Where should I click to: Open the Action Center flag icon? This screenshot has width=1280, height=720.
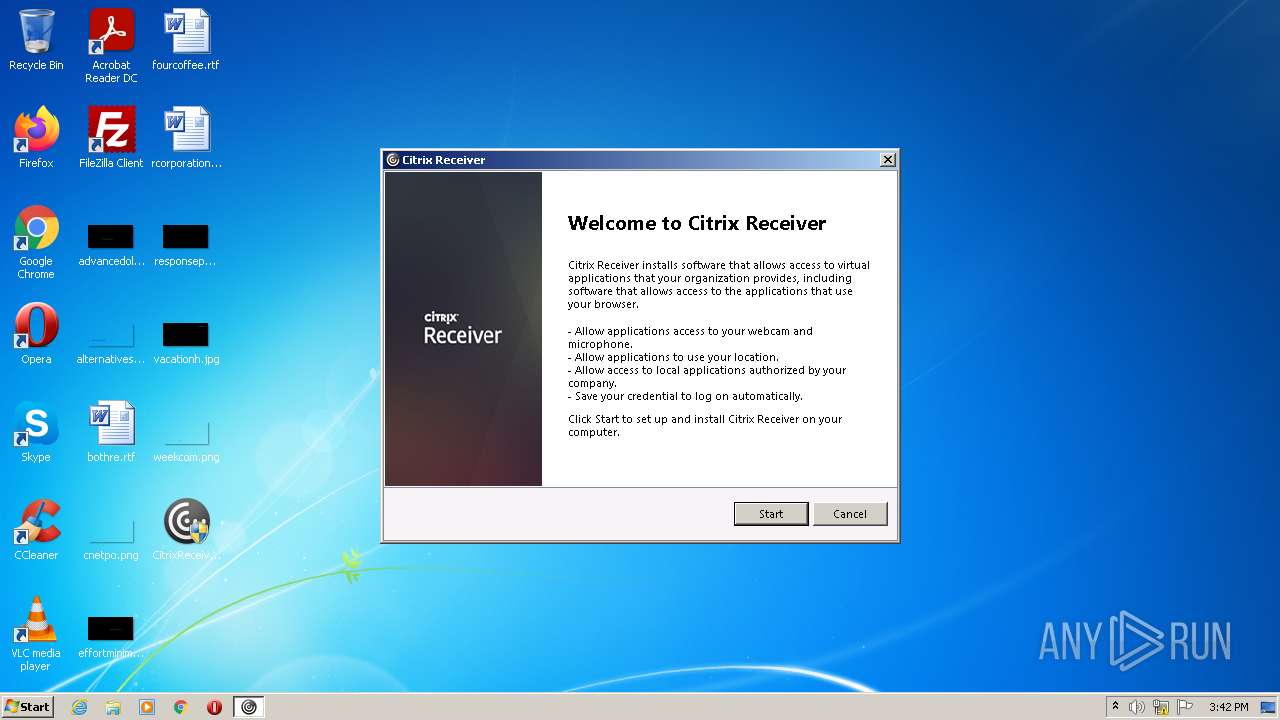pyautogui.click(x=1185, y=707)
